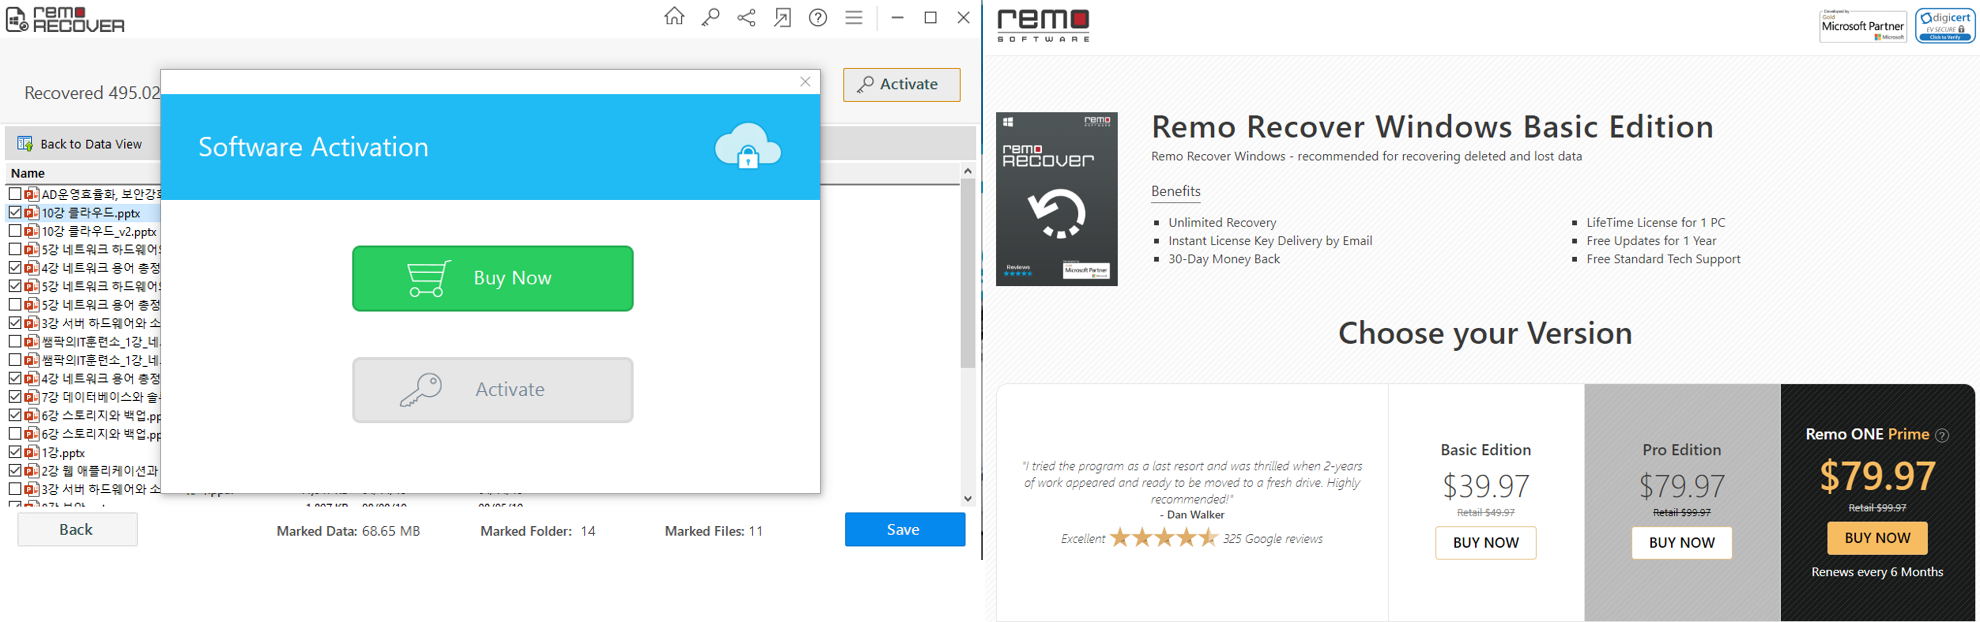Check the 10강 클라우드_v2.pptx checkbox
This screenshot has height=622, width=1980.
tap(15, 231)
